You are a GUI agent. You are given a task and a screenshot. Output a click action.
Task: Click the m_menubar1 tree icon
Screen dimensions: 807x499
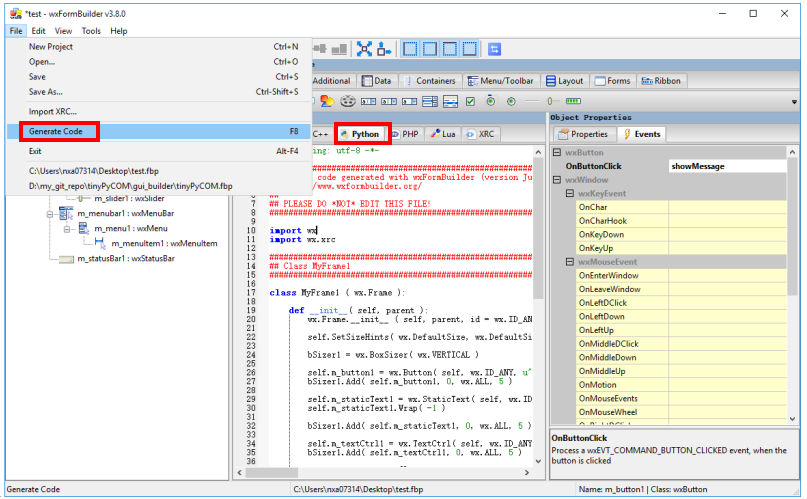[x=66, y=213]
